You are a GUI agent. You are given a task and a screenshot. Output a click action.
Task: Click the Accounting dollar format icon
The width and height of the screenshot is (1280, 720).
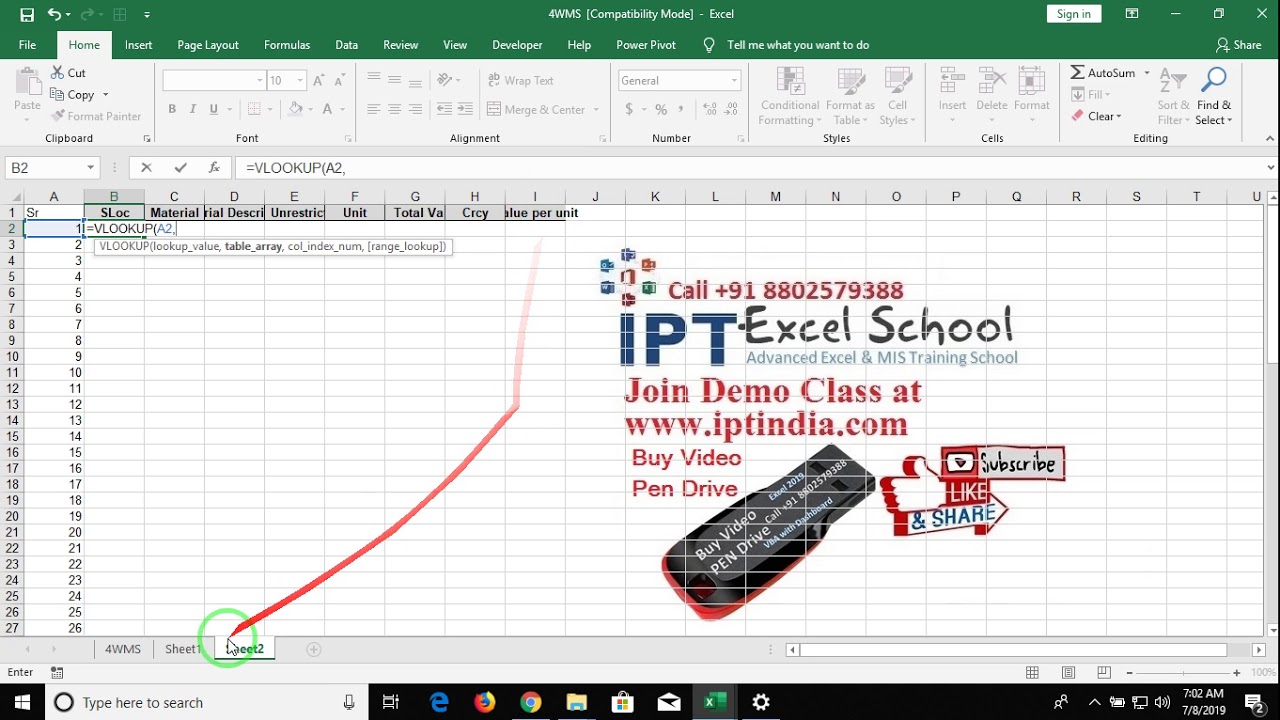pyautogui.click(x=629, y=109)
